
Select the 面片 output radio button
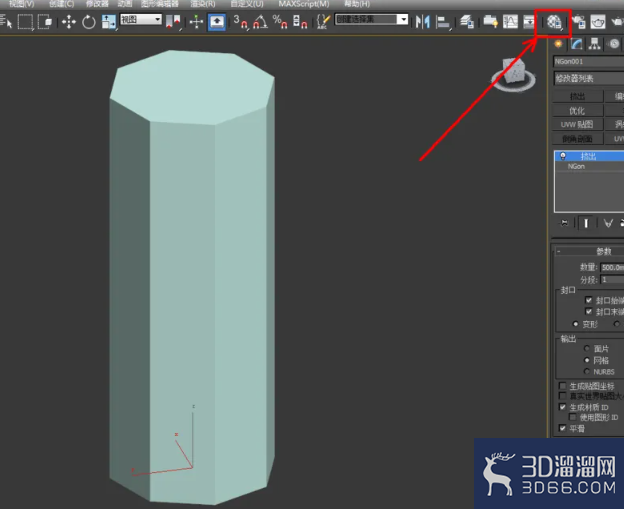coord(587,349)
